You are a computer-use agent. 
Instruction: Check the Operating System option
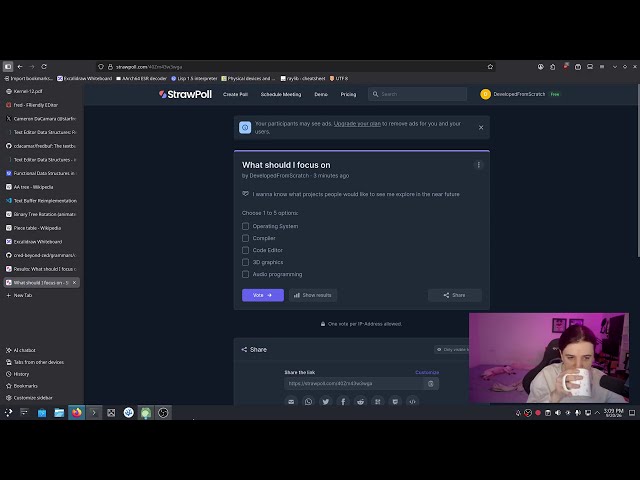(x=245, y=226)
